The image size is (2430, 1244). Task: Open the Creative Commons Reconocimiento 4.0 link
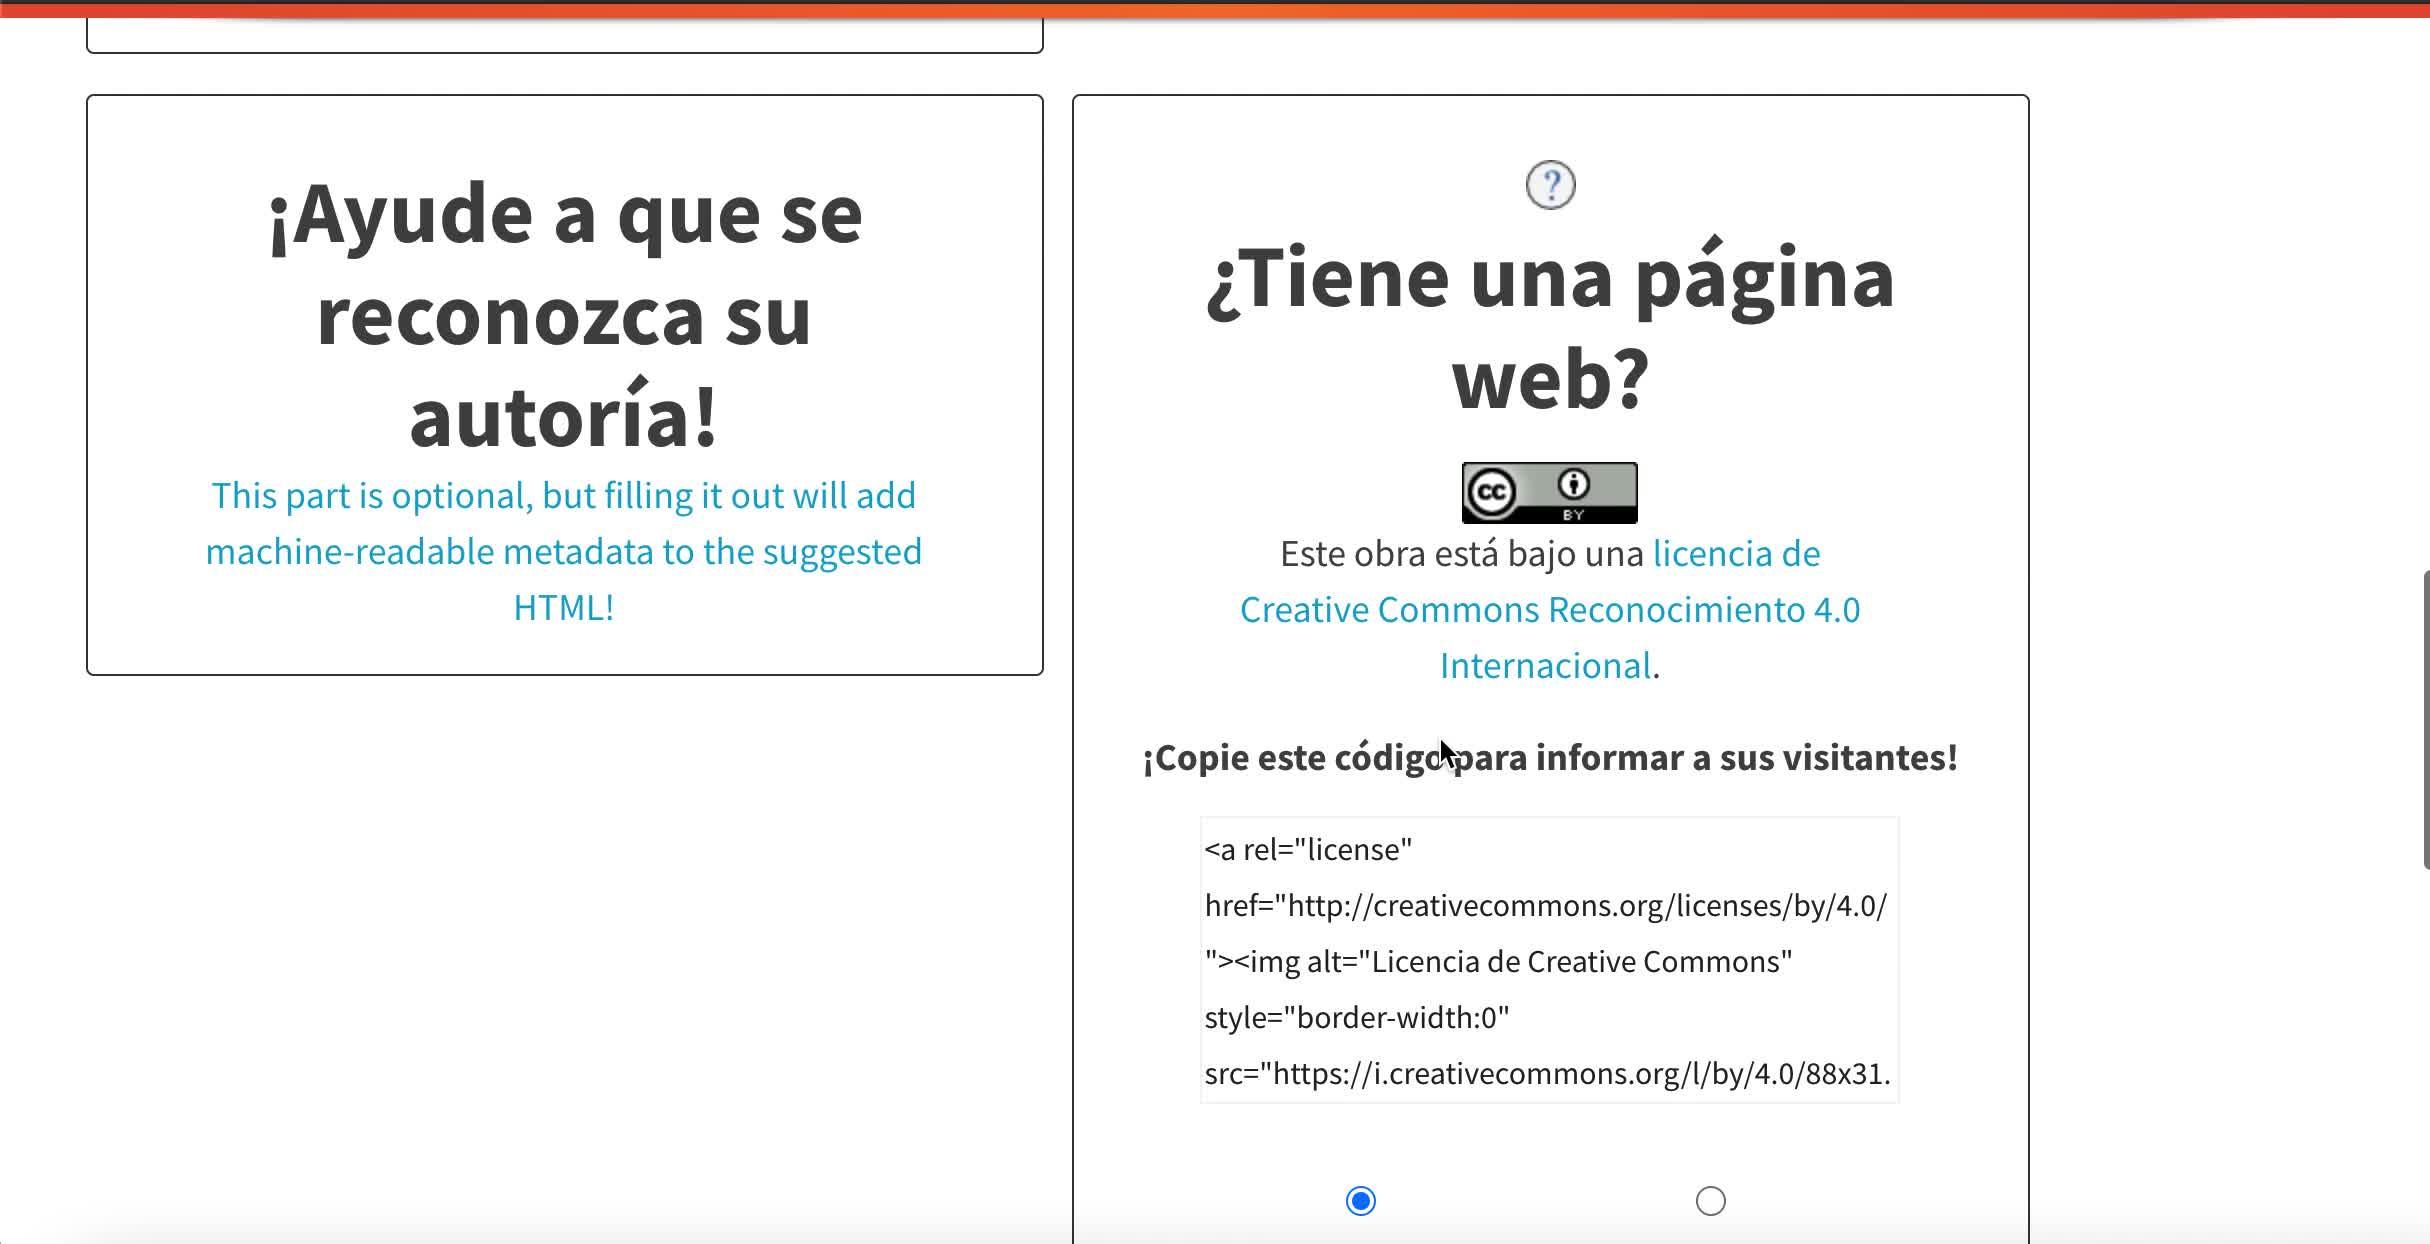coord(1549,610)
